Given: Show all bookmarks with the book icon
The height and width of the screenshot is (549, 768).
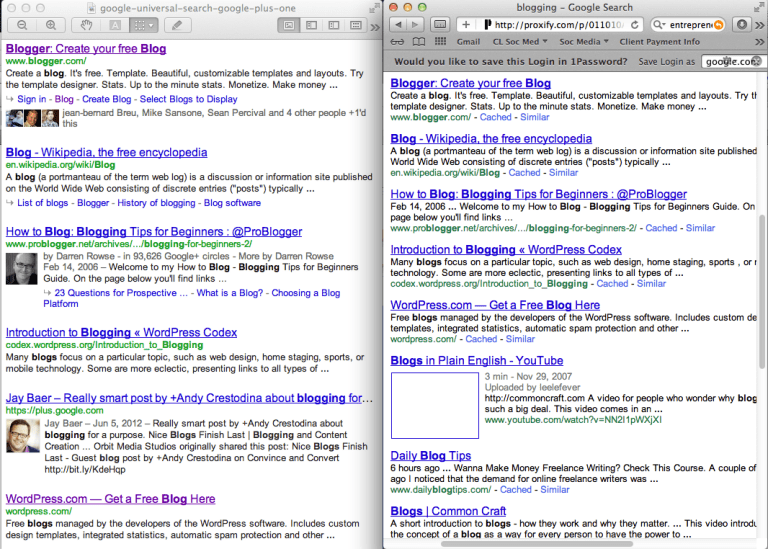Looking at the screenshot, I should pos(419,42).
